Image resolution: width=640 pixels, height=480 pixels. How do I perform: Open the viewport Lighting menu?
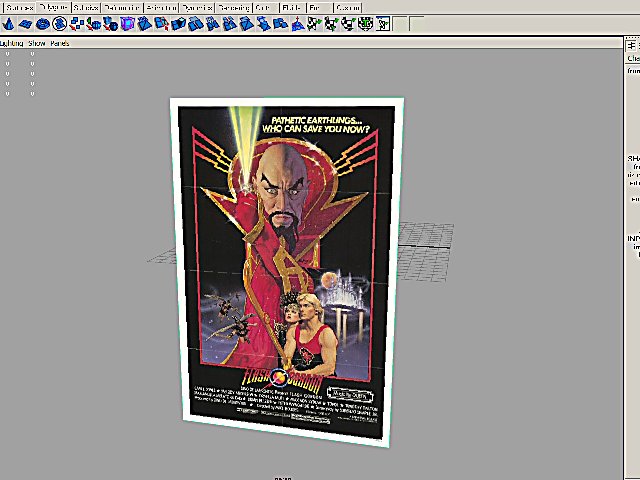pos(12,43)
